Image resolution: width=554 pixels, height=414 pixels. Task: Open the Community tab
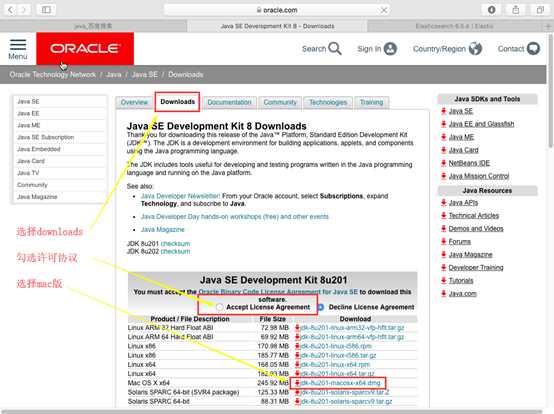pos(280,102)
